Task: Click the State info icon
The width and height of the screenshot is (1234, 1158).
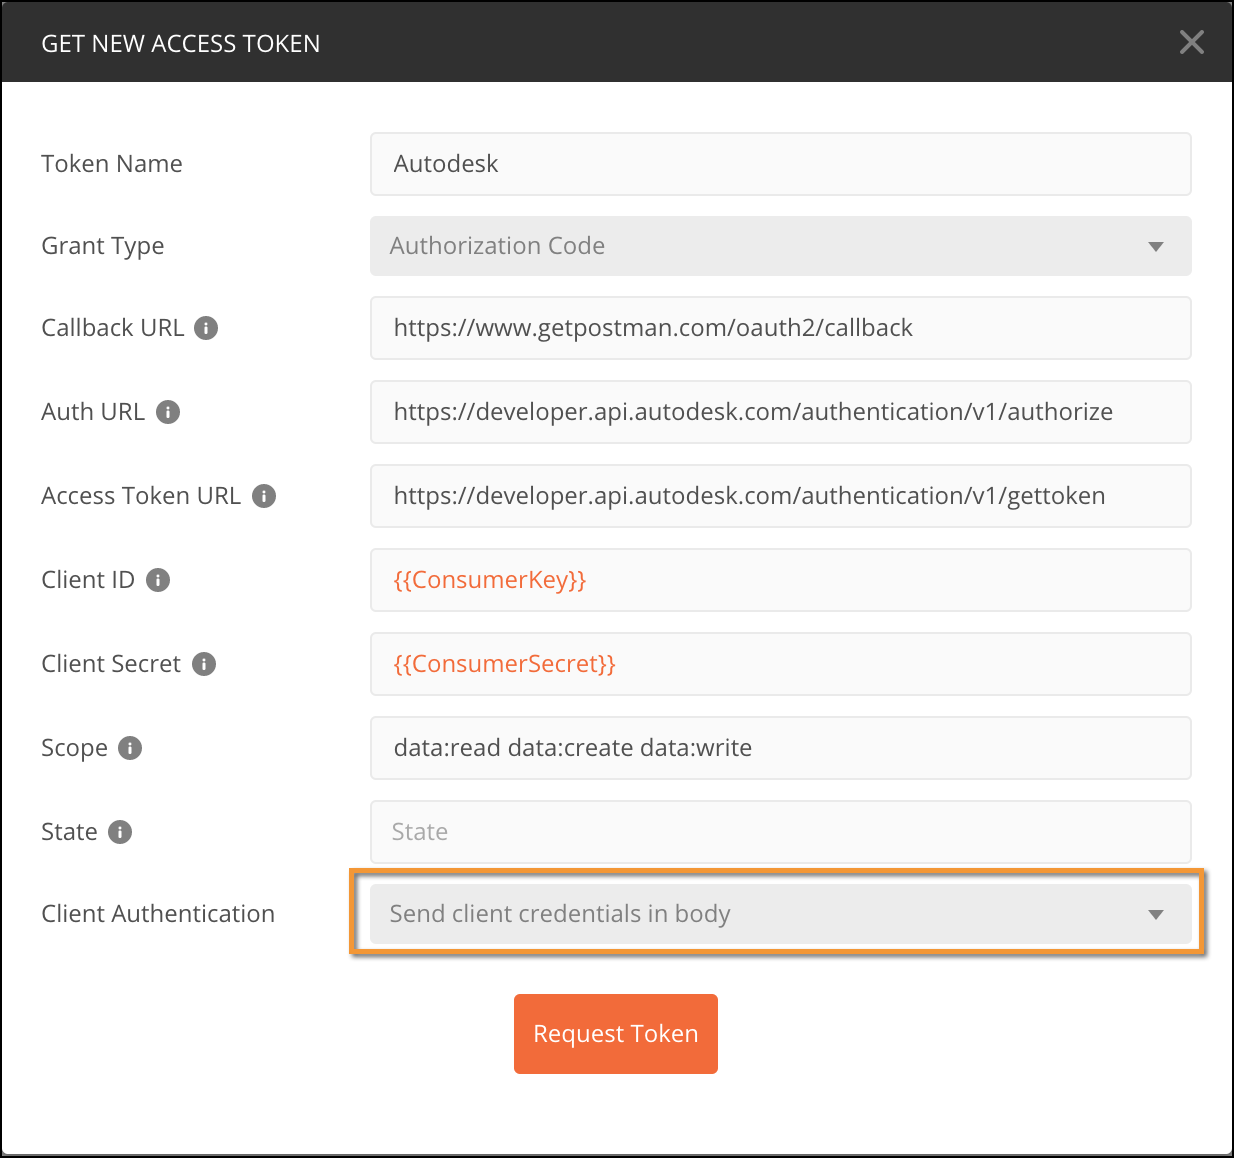Action: coord(120,832)
